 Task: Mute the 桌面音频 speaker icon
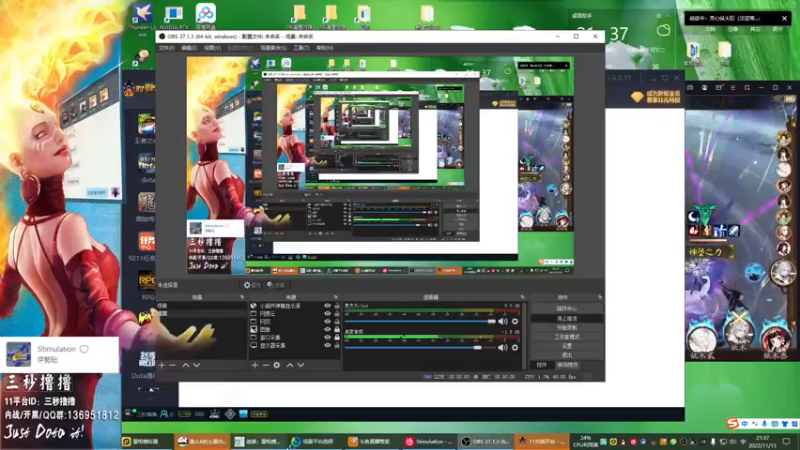coord(503,347)
